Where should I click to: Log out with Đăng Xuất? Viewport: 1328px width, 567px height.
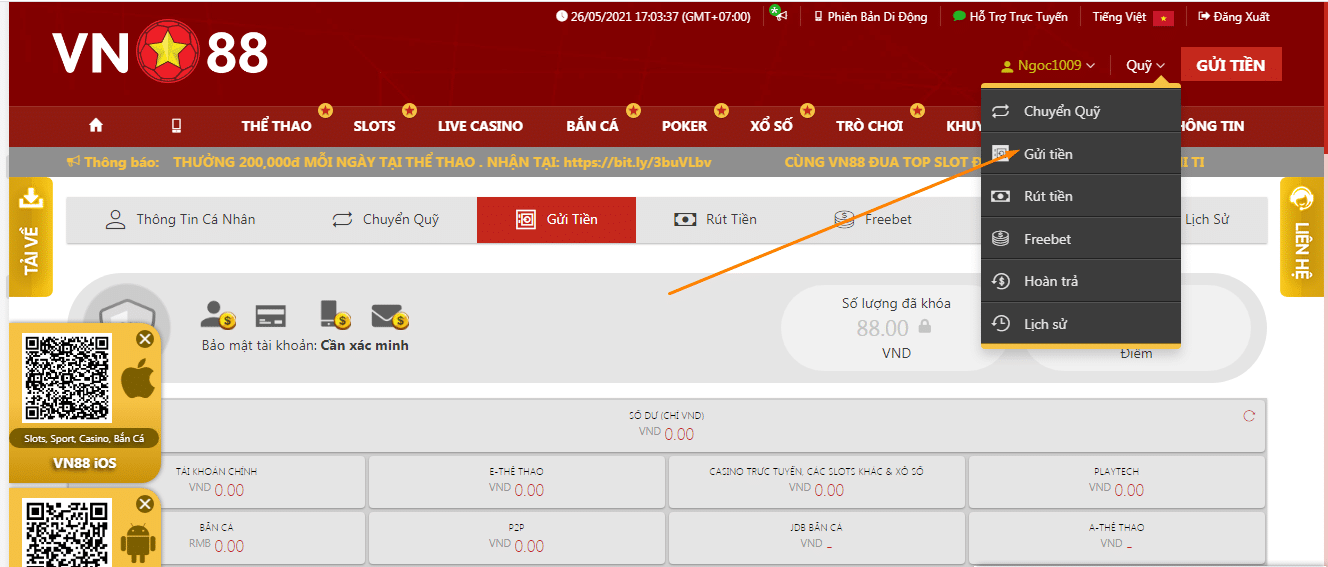coord(1234,16)
